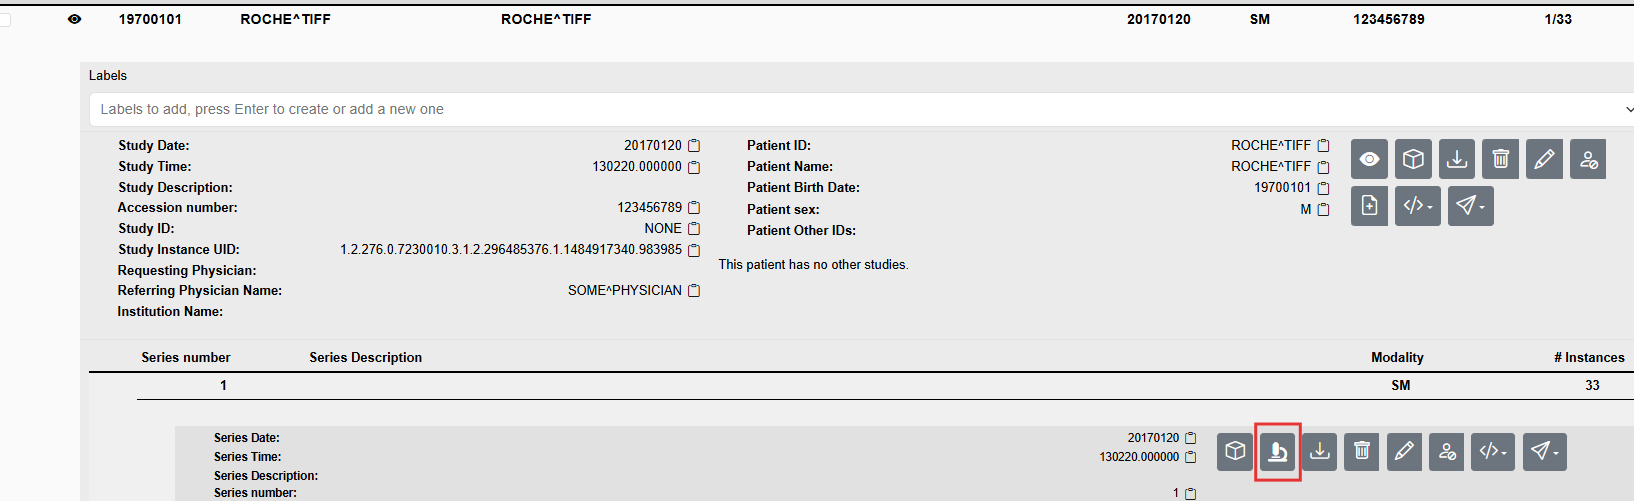Open the study API code dropdown

[1418, 206]
